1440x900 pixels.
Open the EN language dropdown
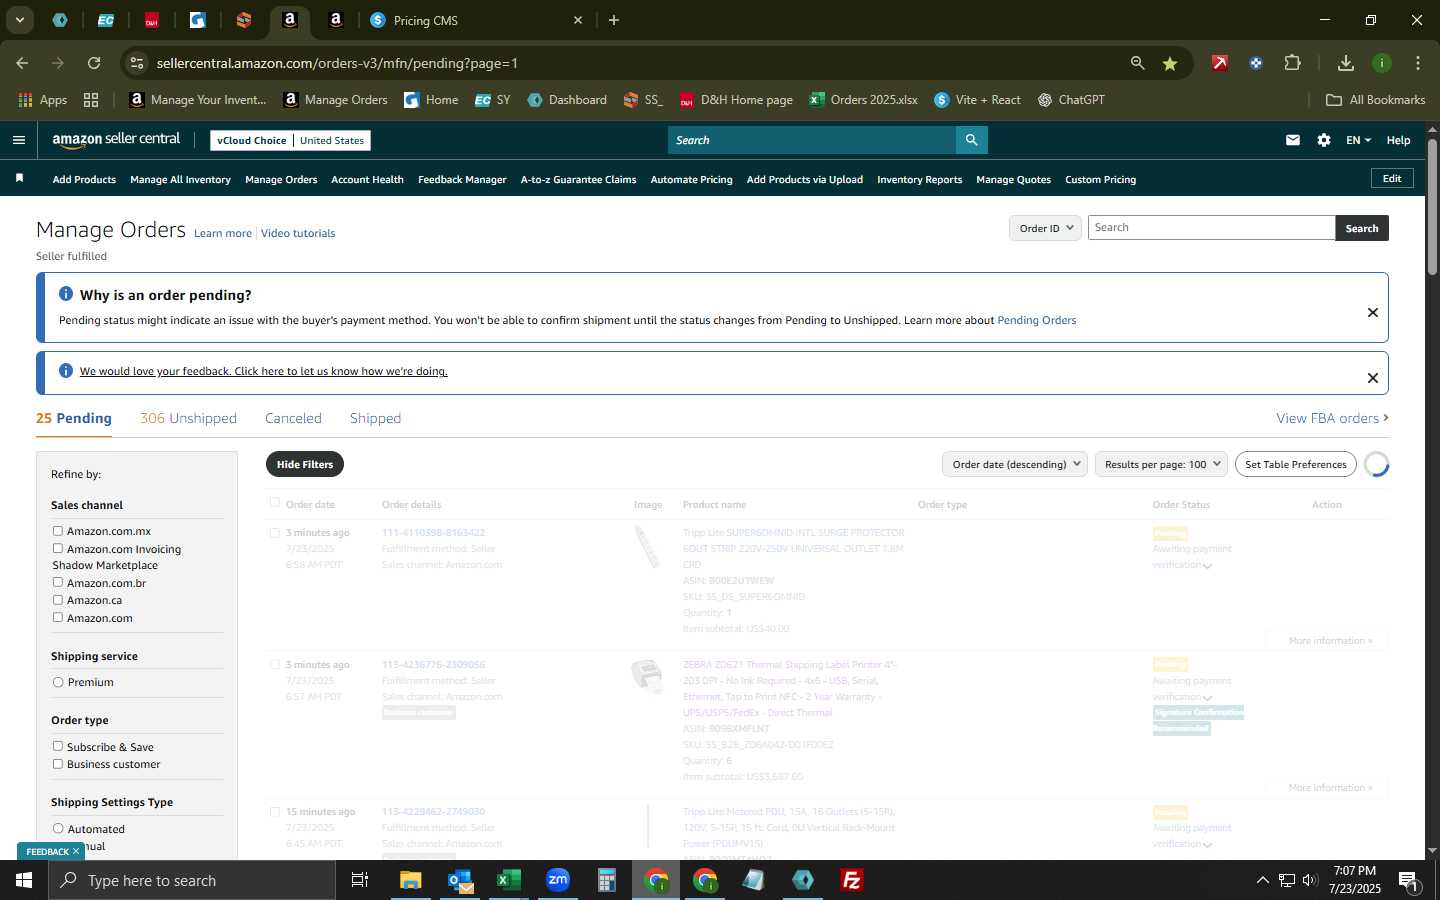(x=1358, y=140)
